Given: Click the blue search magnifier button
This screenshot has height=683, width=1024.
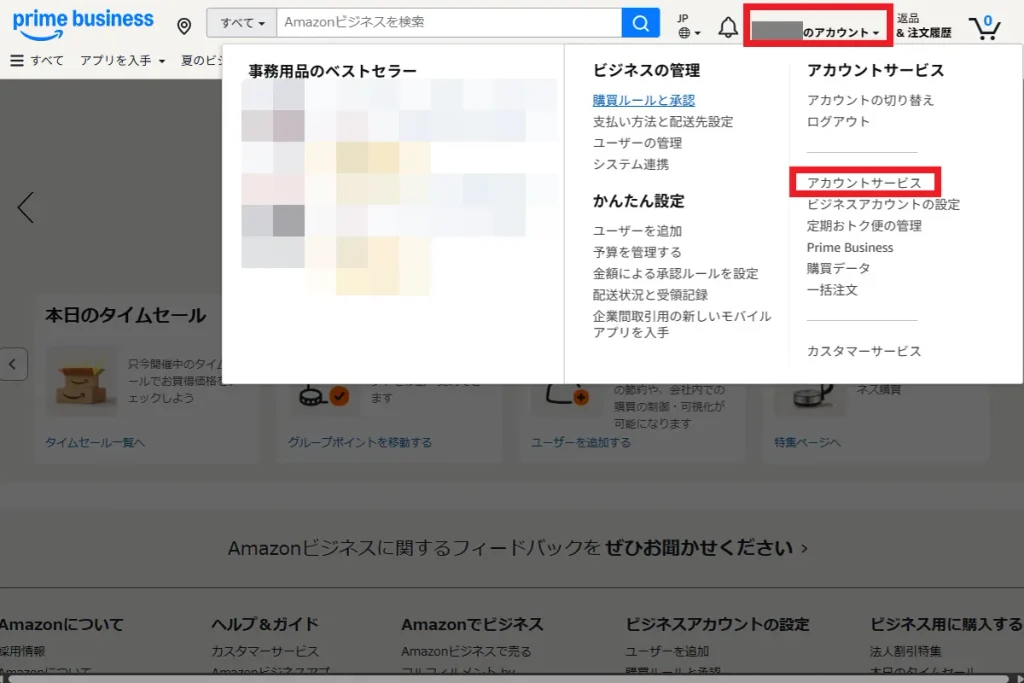Looking at the screenshot, I should [641, 24].
